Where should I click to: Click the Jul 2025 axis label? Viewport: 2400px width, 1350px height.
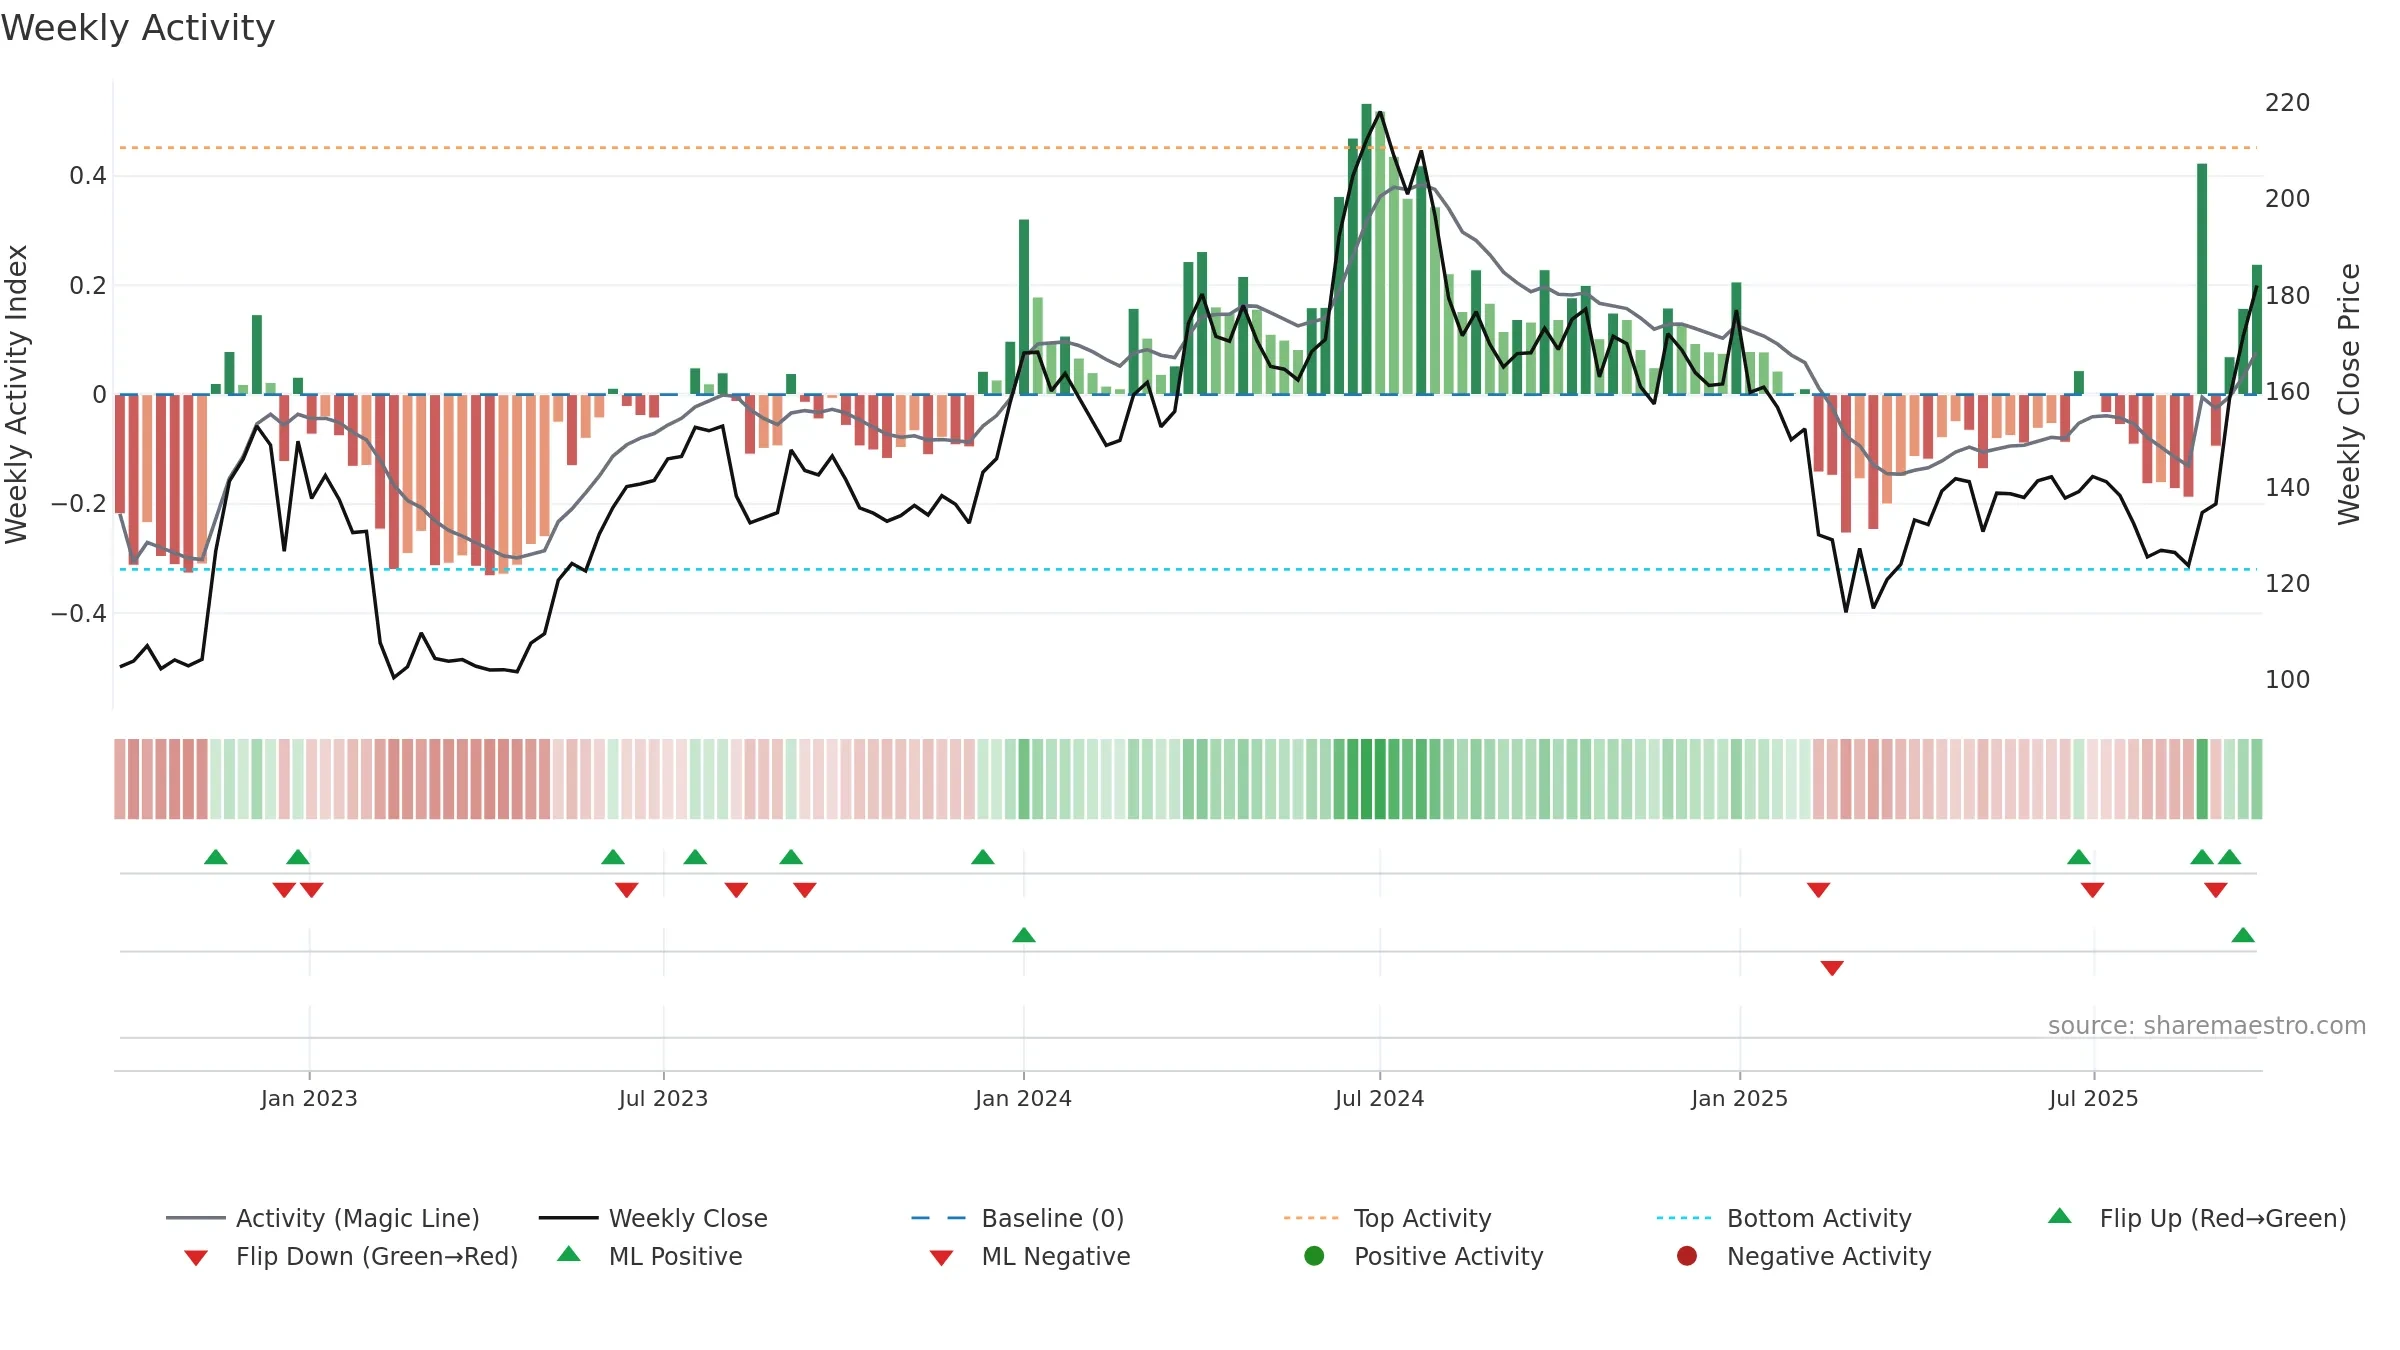click(2093, 1098)
